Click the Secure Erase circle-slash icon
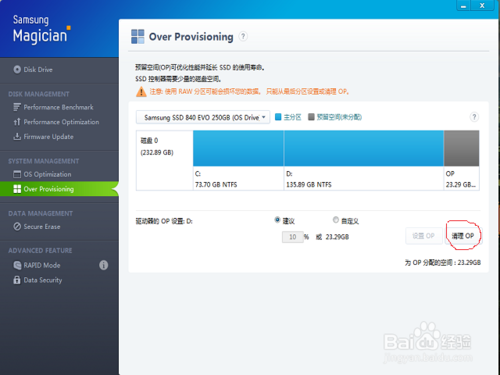The image size is (500, 375). click(x=17, y=227)
